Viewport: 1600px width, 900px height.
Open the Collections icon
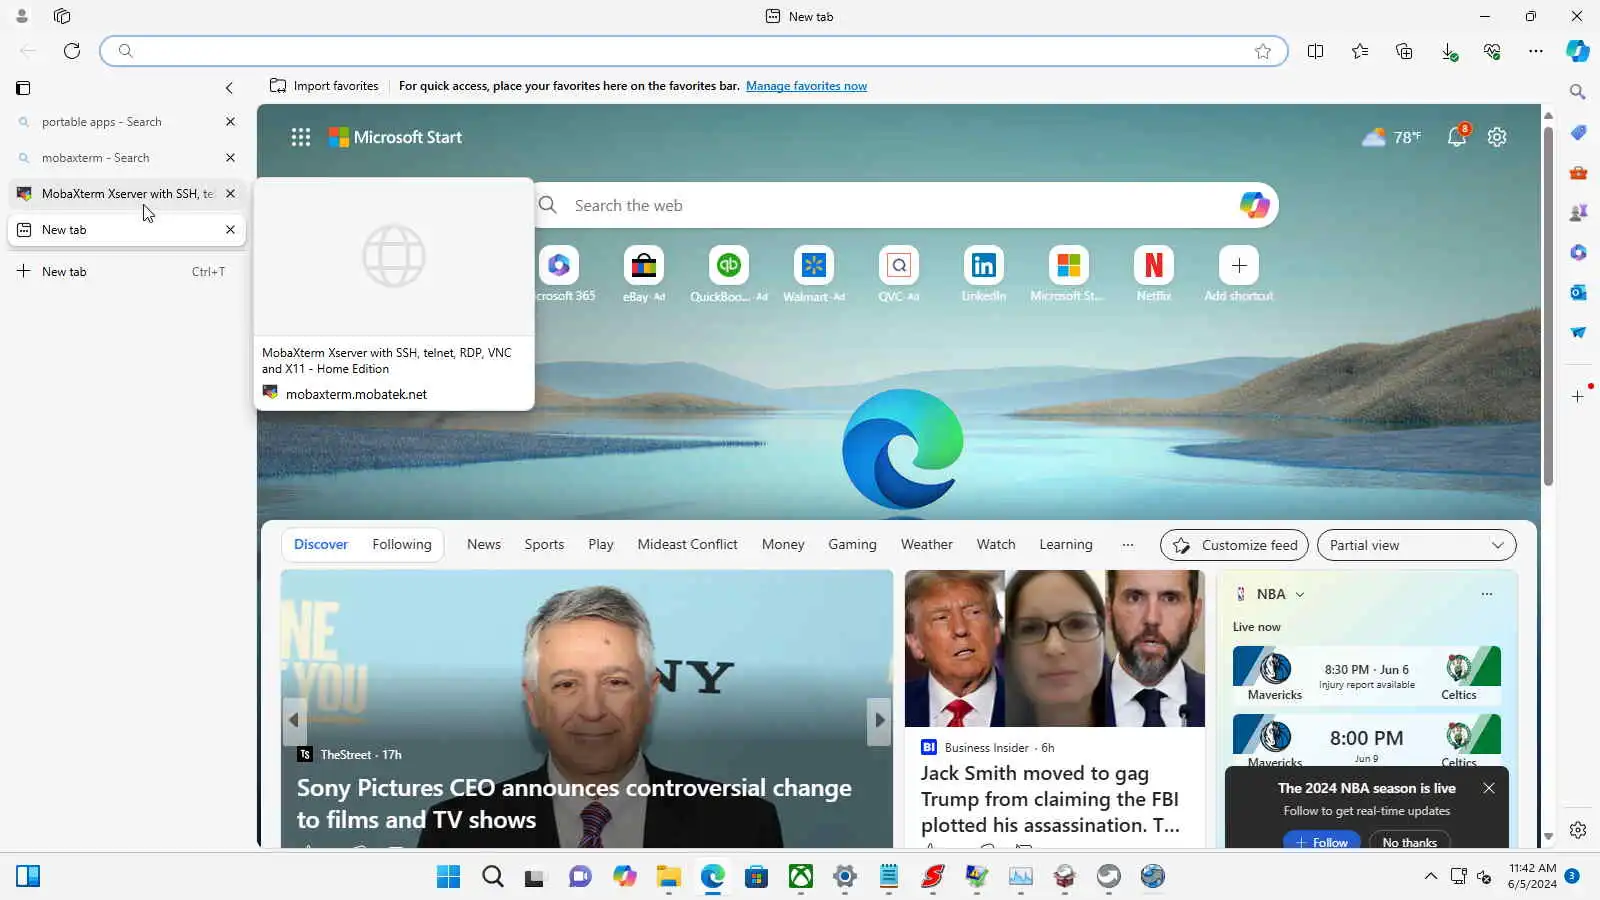click(1404, 51)
